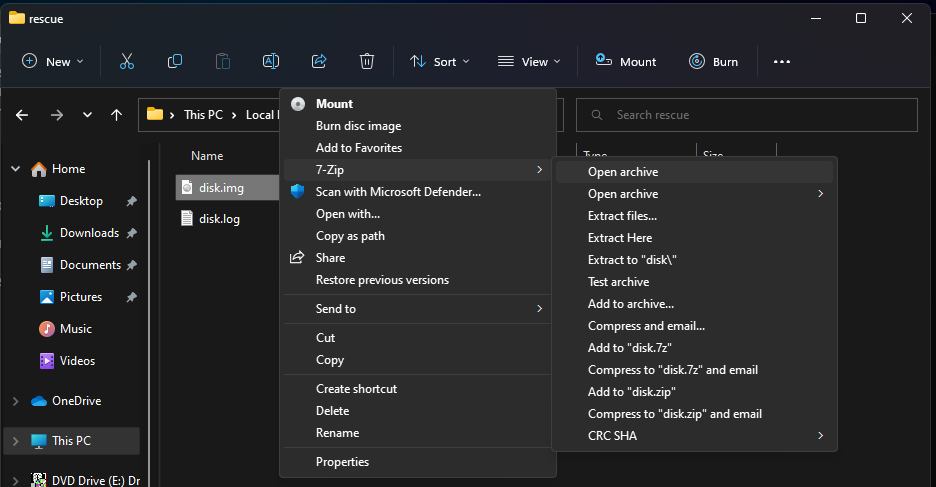Open the View dropdown
This screenshot has height=487, width=936.
tap(529, 61)
